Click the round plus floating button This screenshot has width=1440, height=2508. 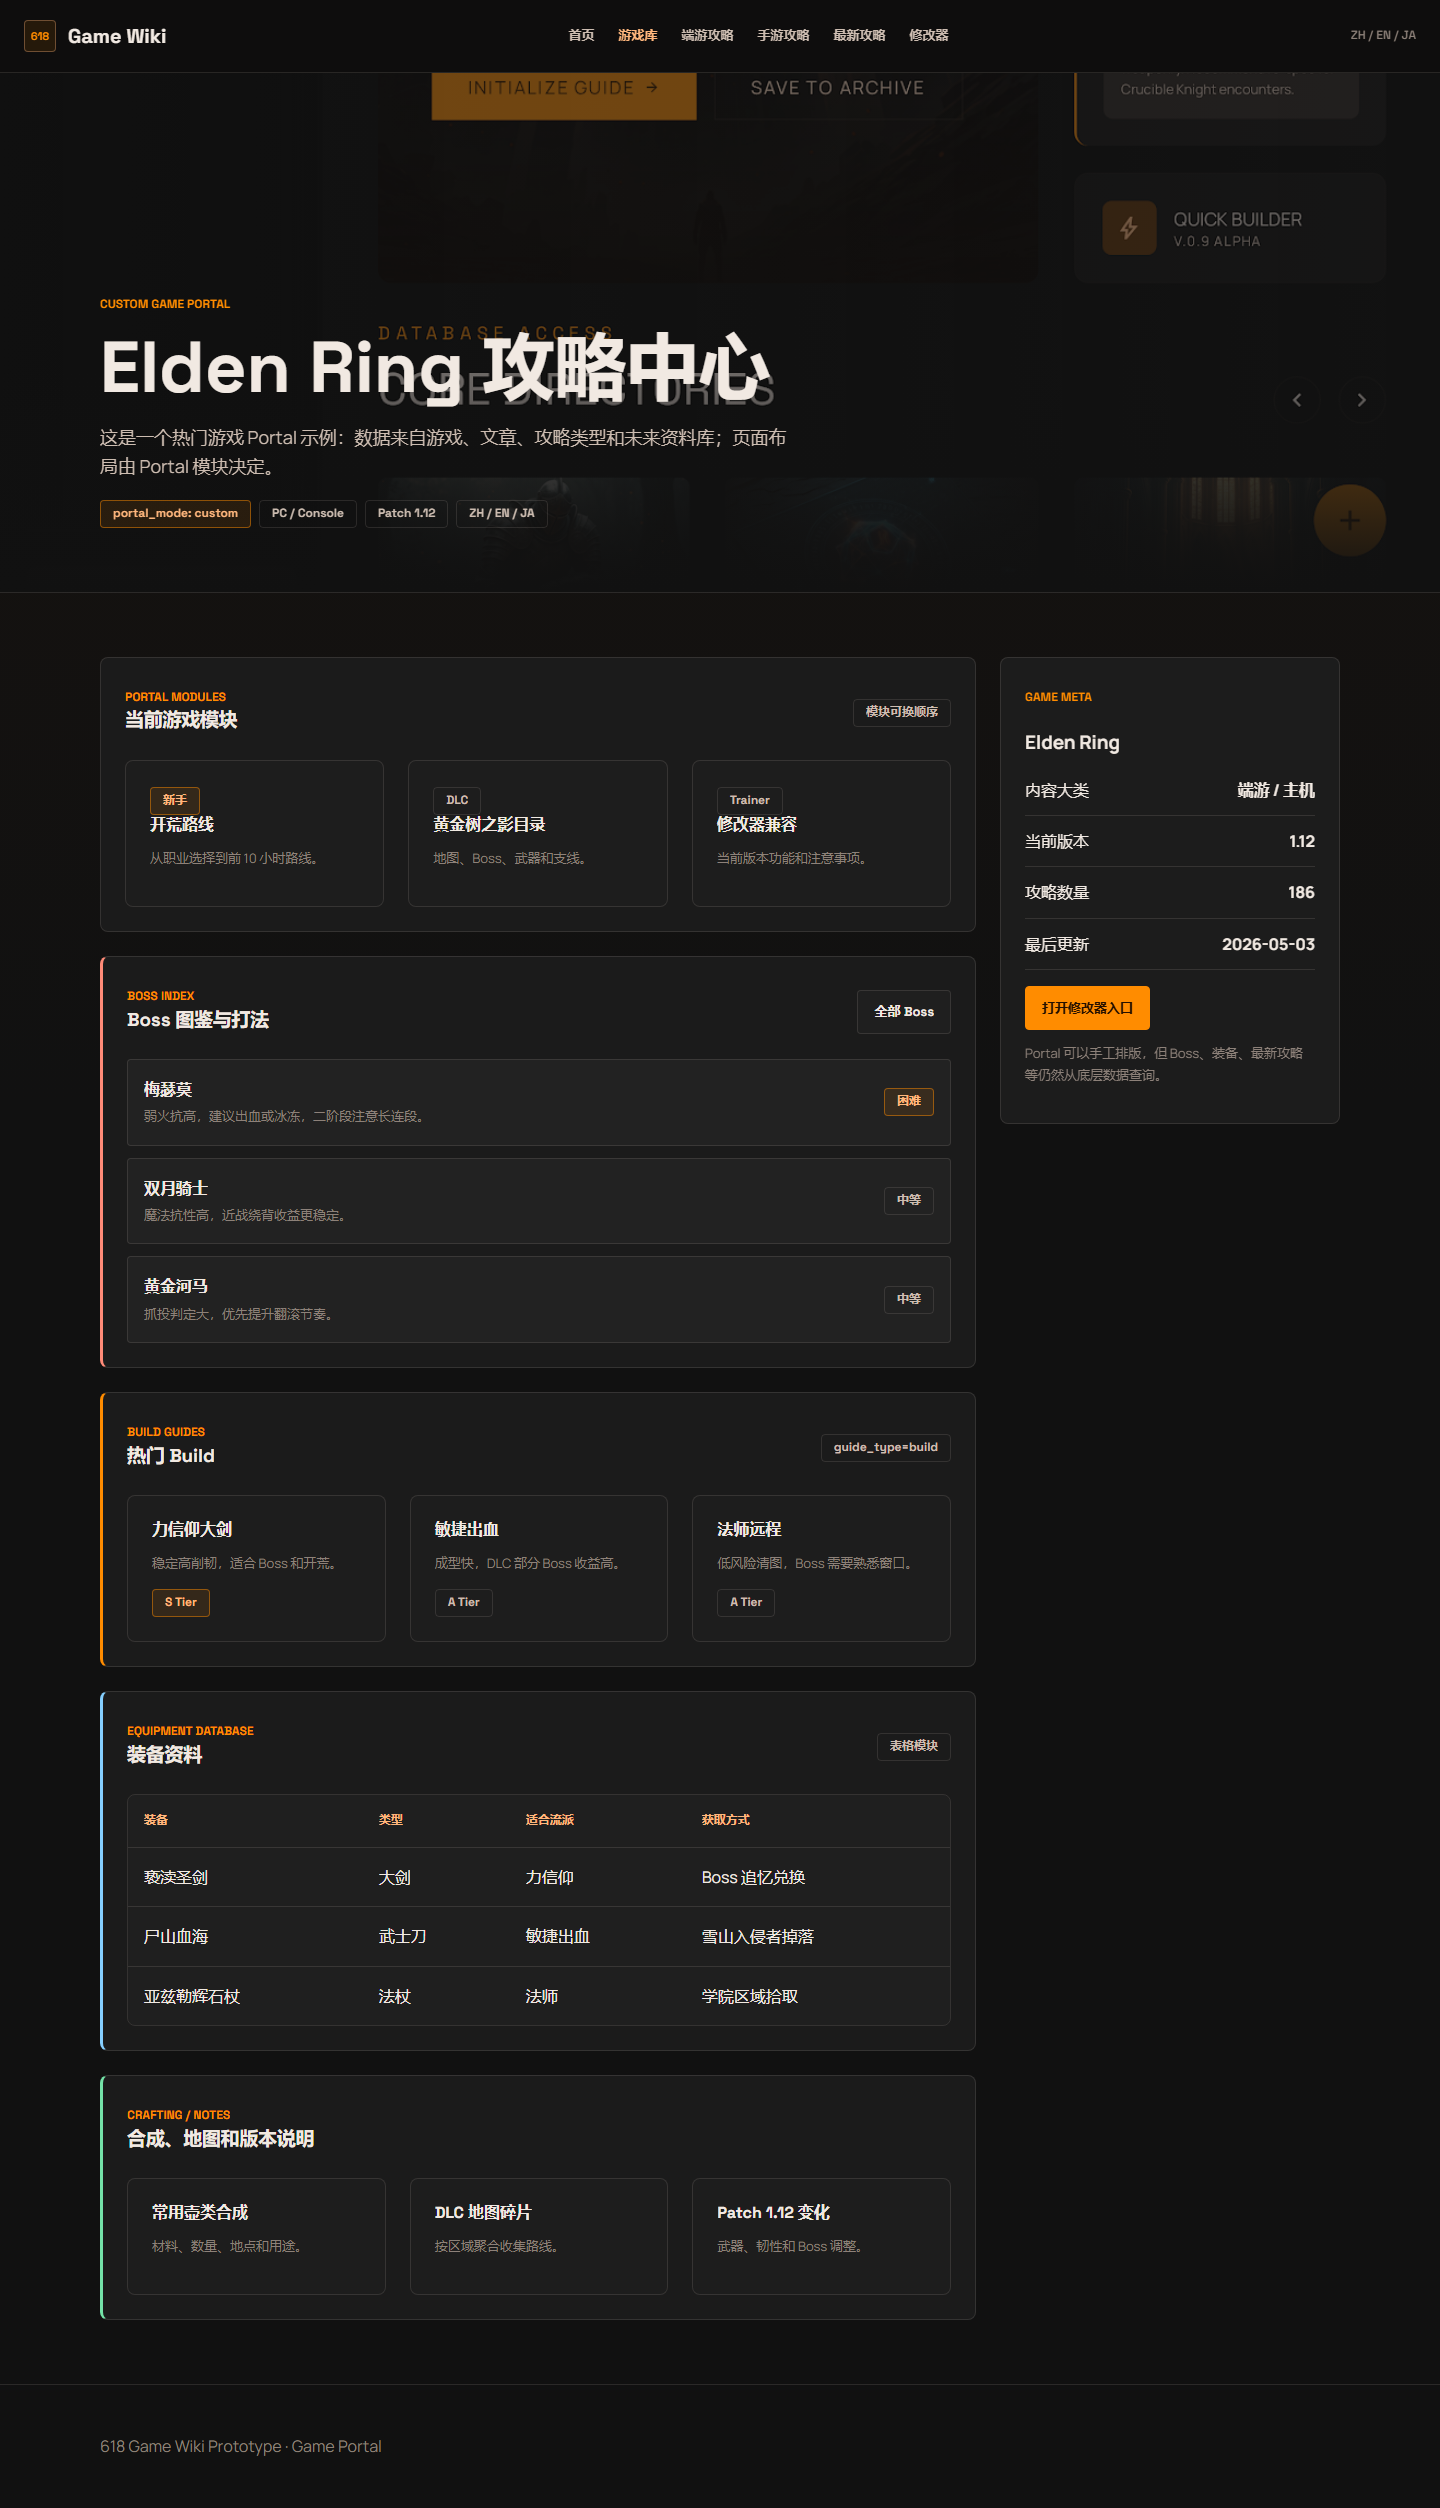click(x=1350, y=520)
